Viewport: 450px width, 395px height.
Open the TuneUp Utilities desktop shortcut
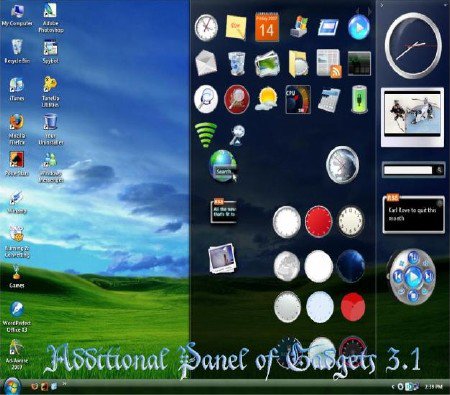pos(50,92)
